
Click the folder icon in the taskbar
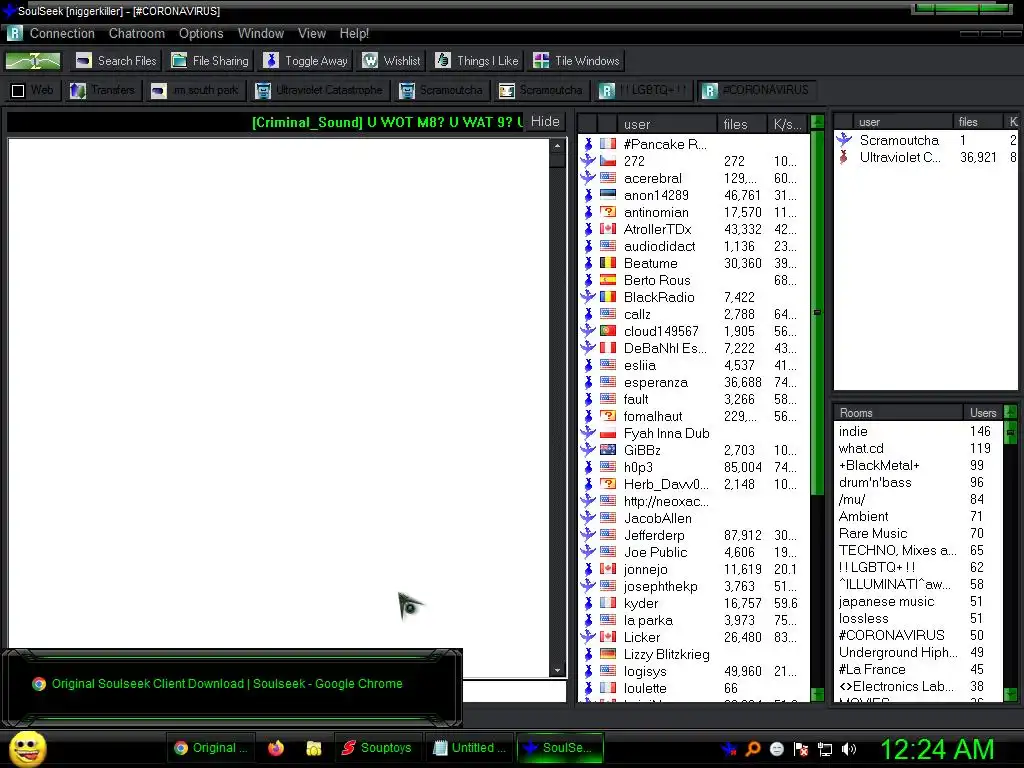pos(313,748)
